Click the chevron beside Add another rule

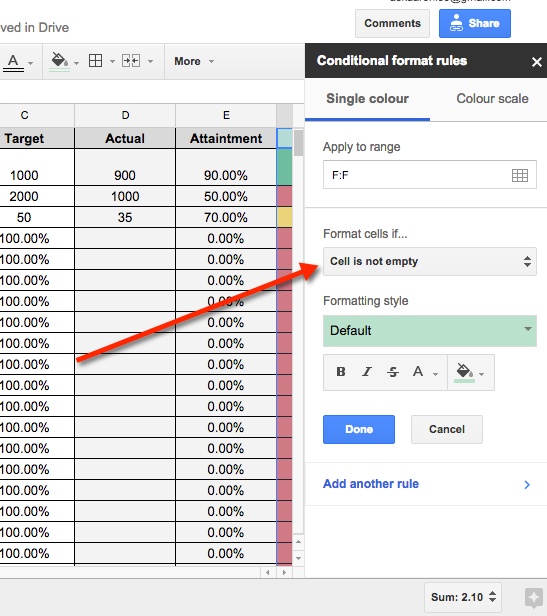click(x=527, y=484)
